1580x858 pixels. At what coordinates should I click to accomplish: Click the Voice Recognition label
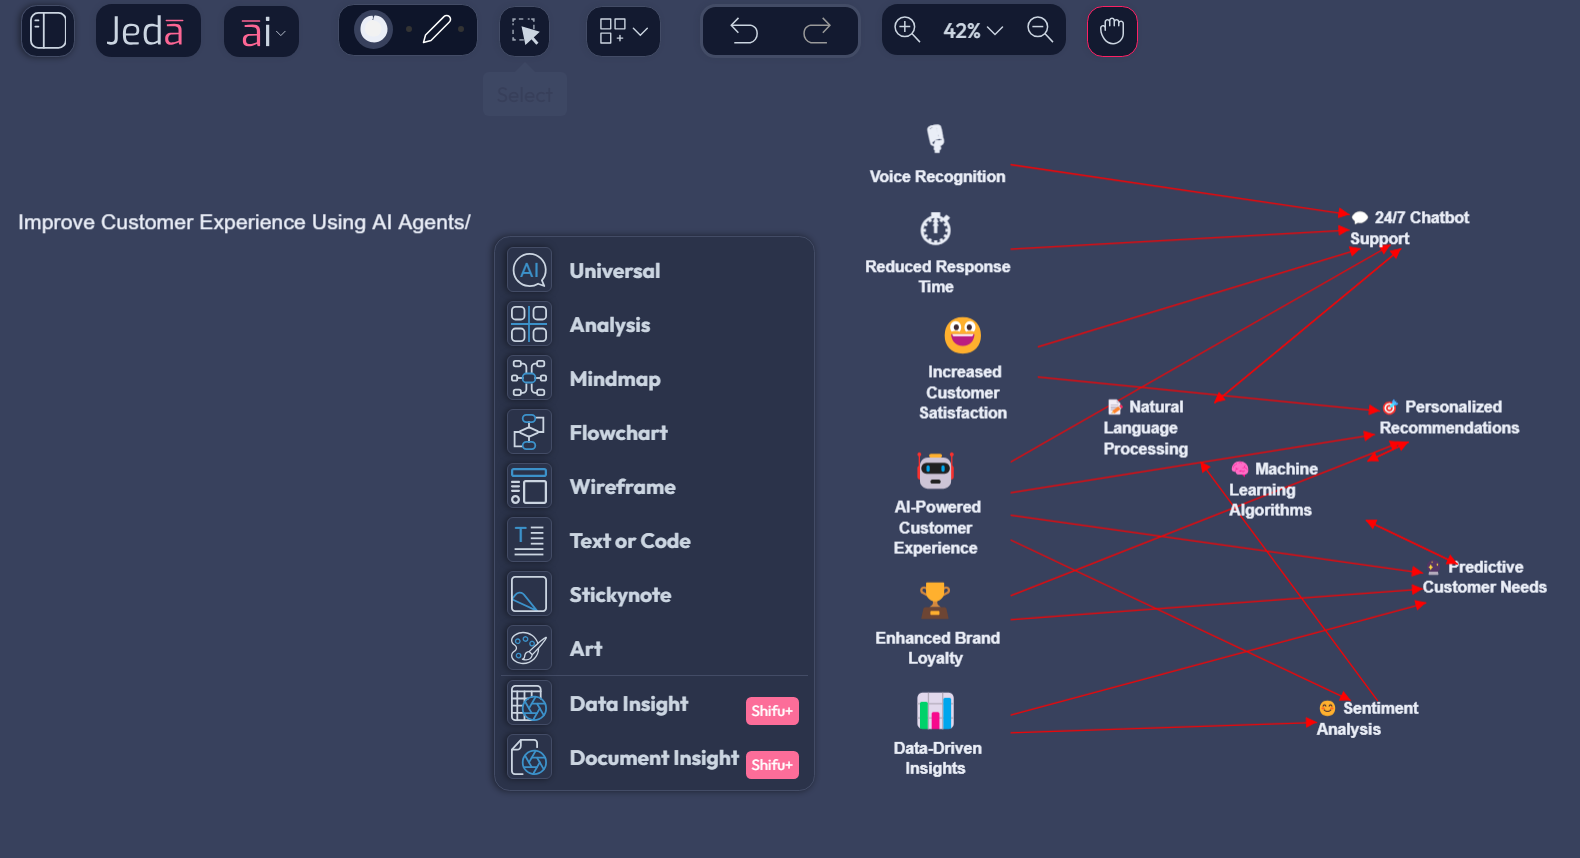coord(937,176)
